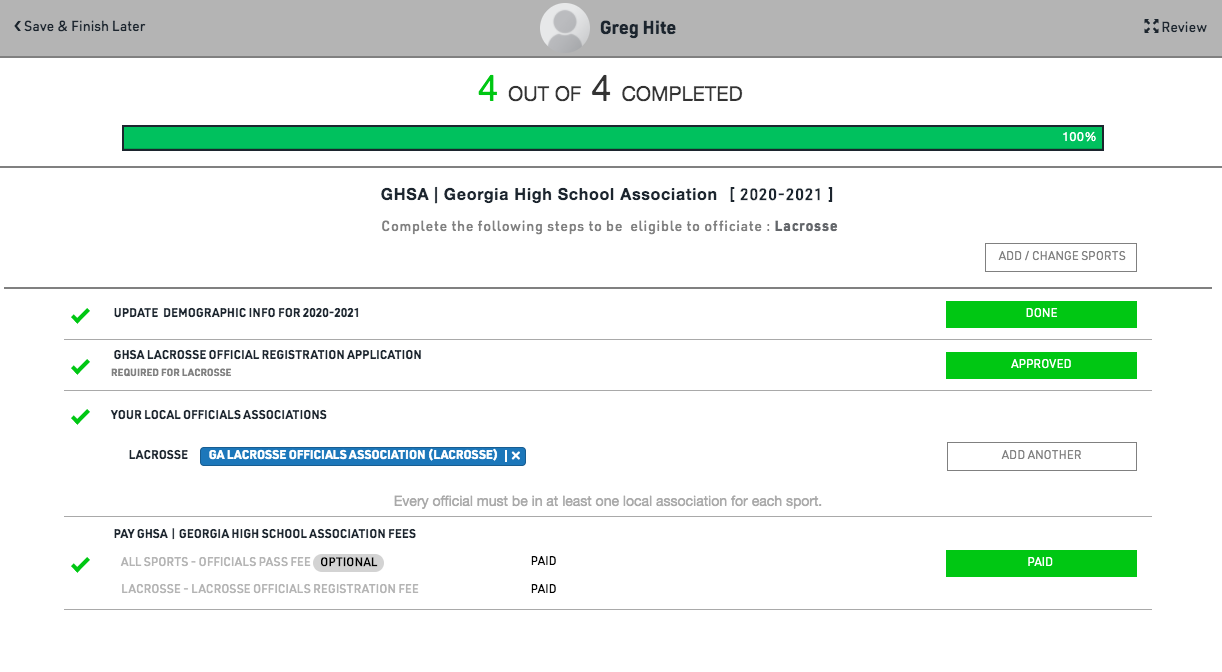1222x672 pixels.
Task: Click Your Local Officials Associations heading
Action: click(x=219, y=415)
